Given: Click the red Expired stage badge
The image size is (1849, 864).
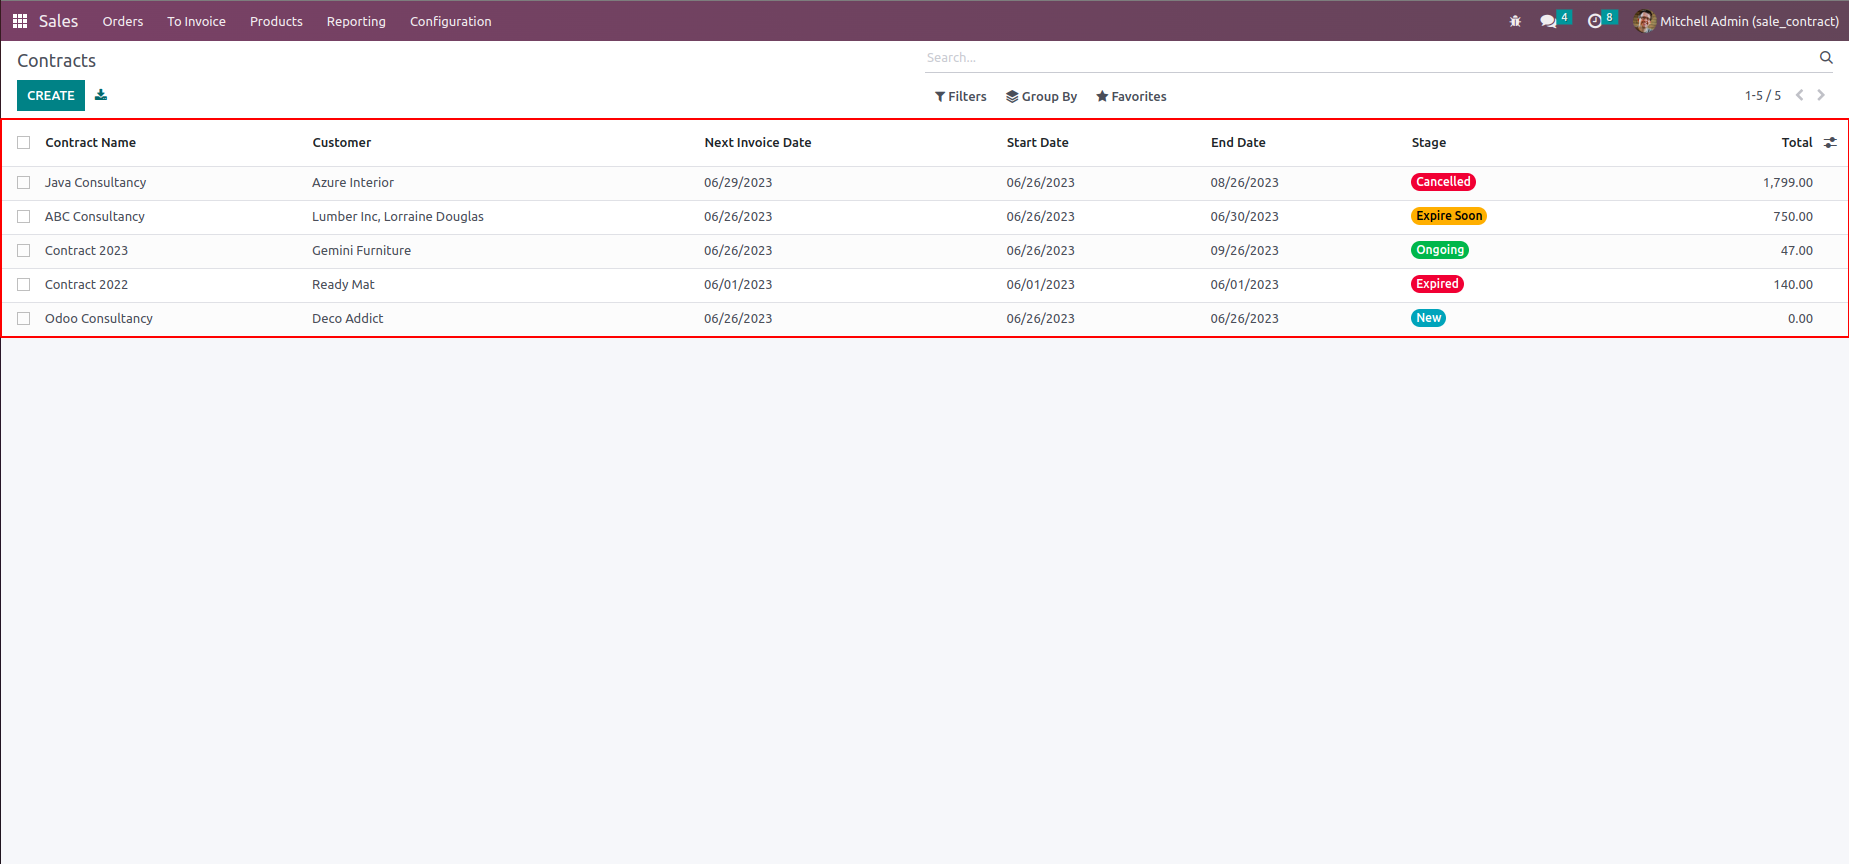Looking at the screenshot, I should [1437, 284].
